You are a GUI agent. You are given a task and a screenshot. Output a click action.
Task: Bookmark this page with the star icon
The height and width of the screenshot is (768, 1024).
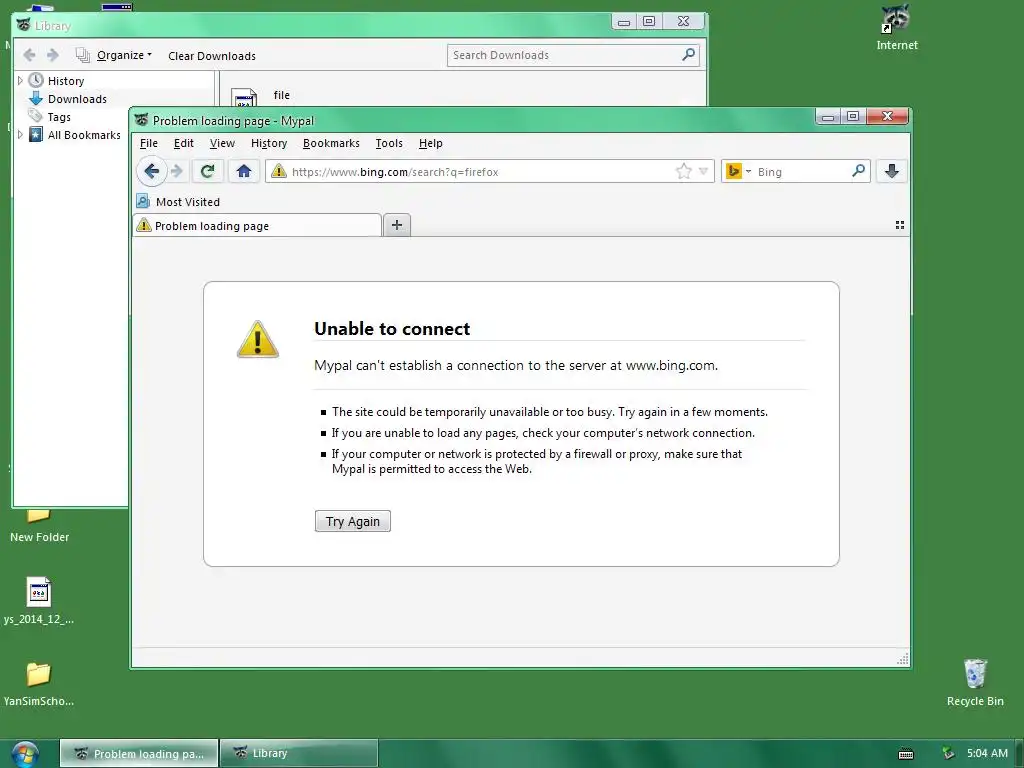point(683,171)
